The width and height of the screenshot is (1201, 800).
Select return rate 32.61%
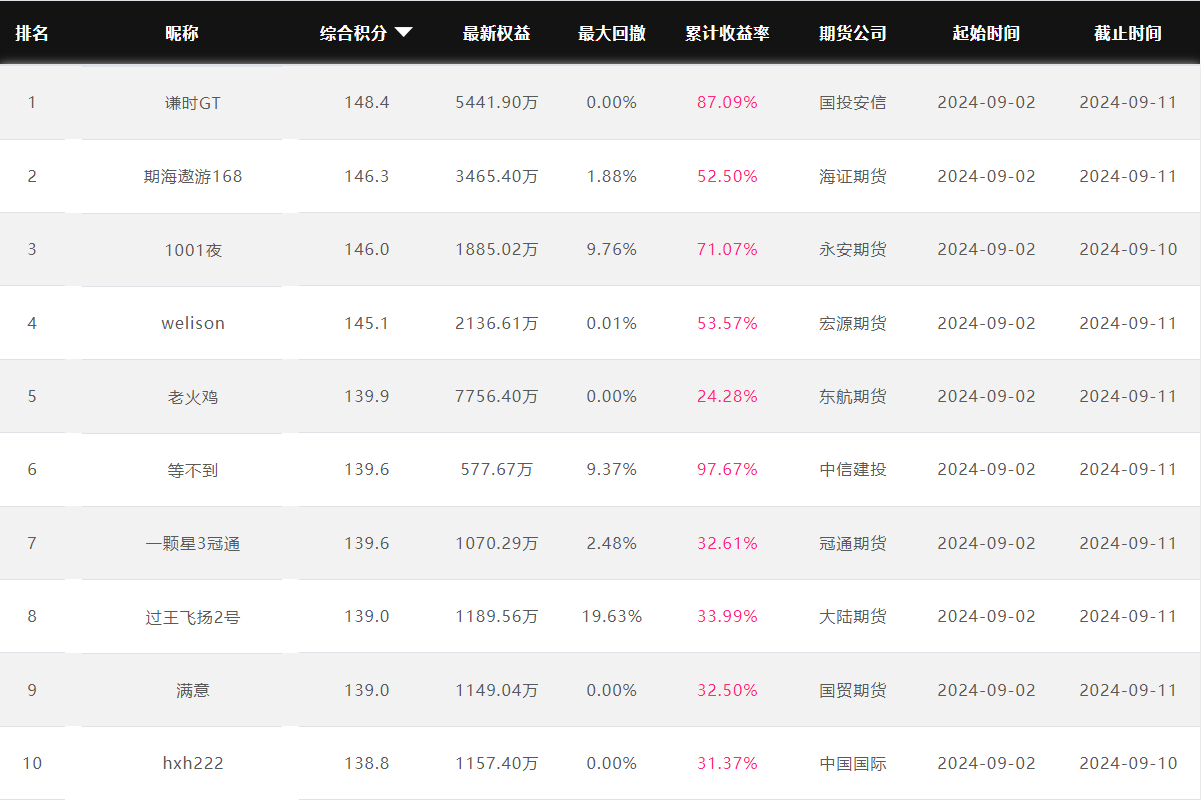click(x=727, y=543)
